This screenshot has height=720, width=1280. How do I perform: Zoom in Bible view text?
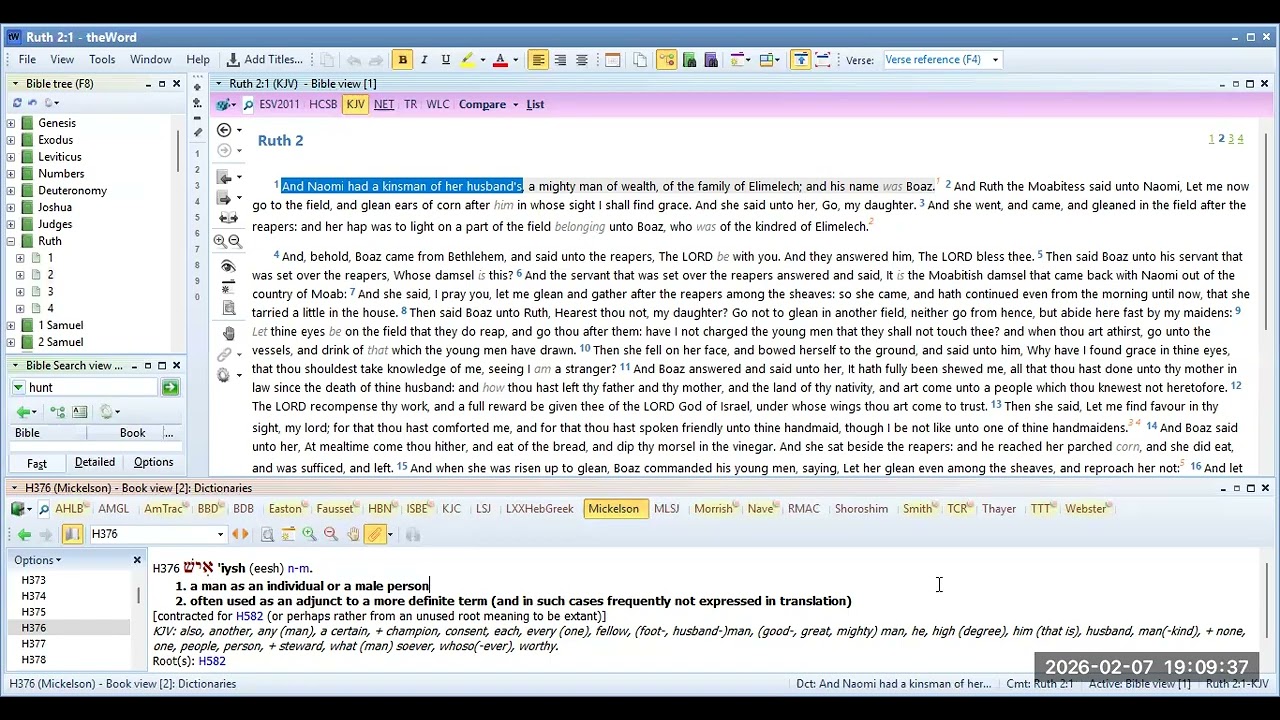pyautogui.click(x=219, y=241)
